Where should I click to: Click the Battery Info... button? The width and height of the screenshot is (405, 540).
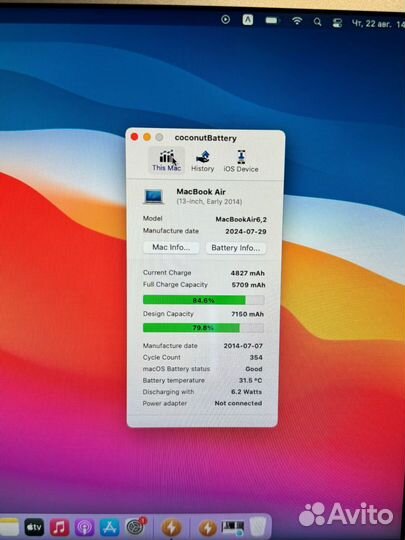pos(236,248)
